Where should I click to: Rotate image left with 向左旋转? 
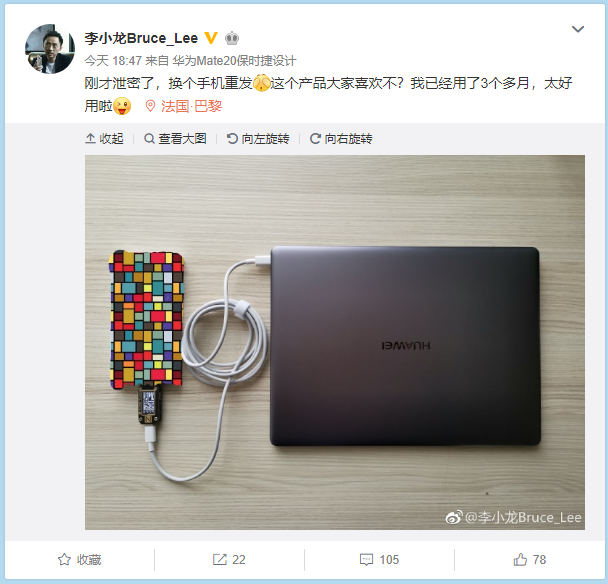pyautogui.click(x=258, y=138)
